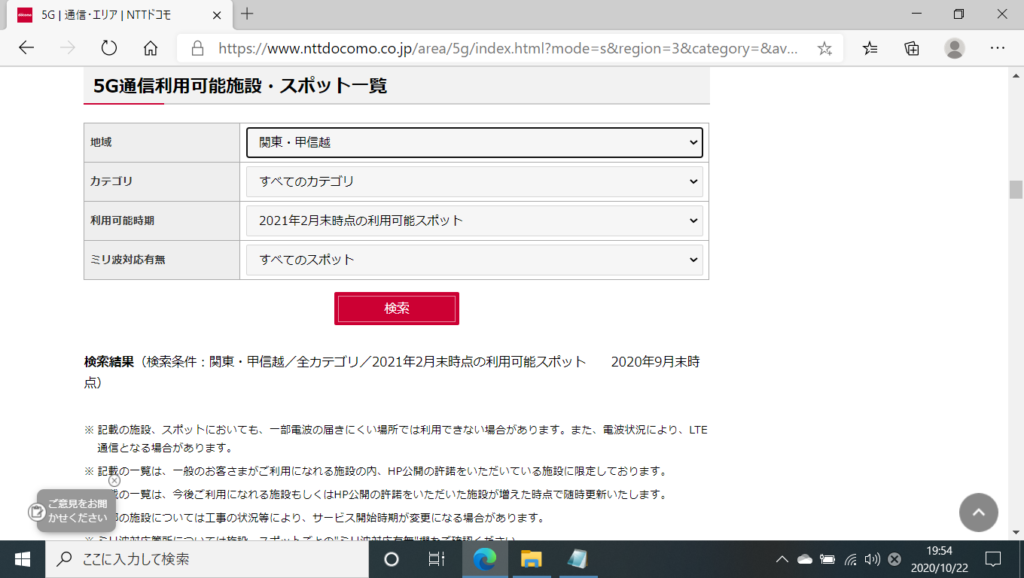Click the カテゴリ row label

112,182
